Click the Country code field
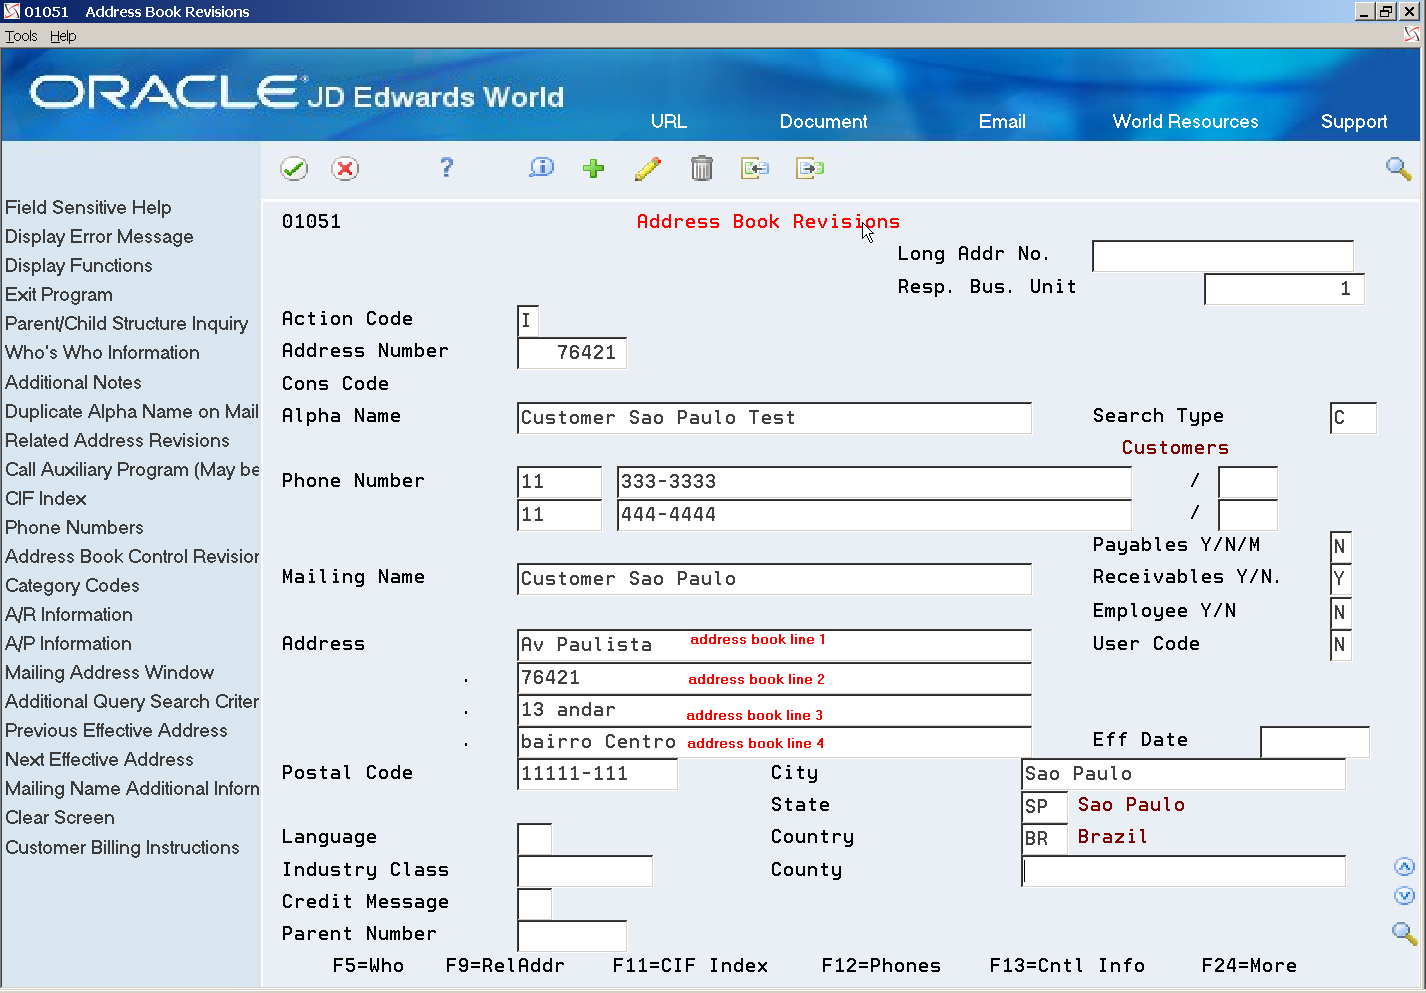 (1045, 839)
